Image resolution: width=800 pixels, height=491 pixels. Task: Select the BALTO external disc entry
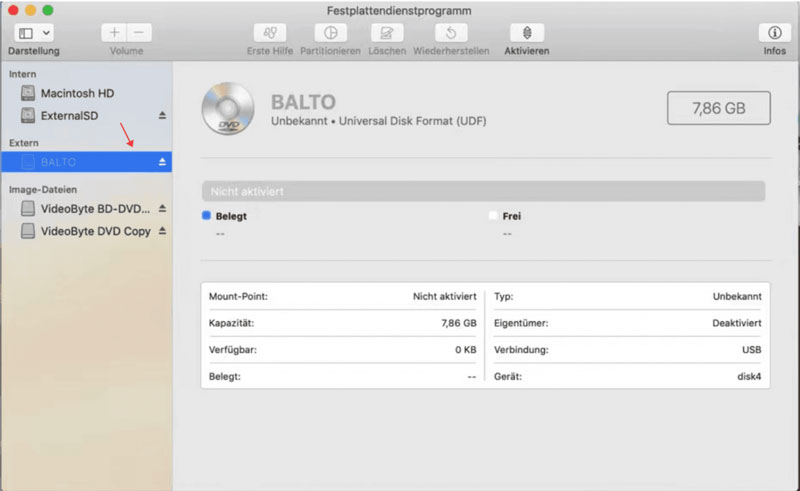(58, 162)
